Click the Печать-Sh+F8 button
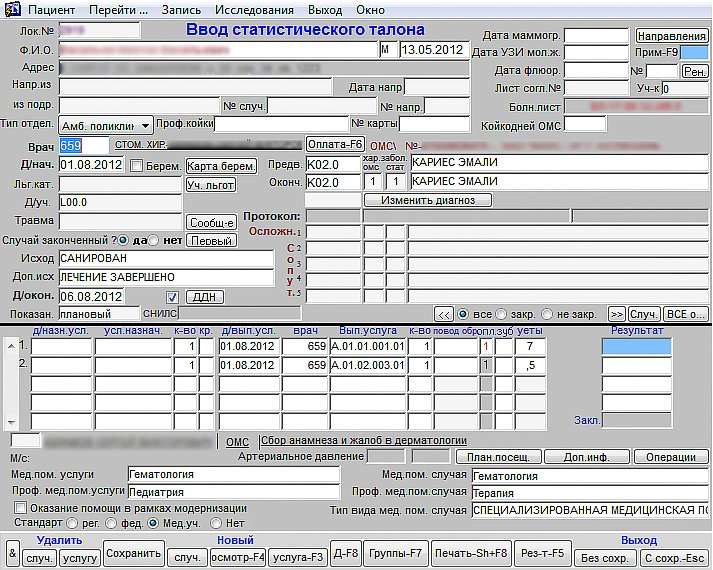The image size is (713, 570). 471,553
